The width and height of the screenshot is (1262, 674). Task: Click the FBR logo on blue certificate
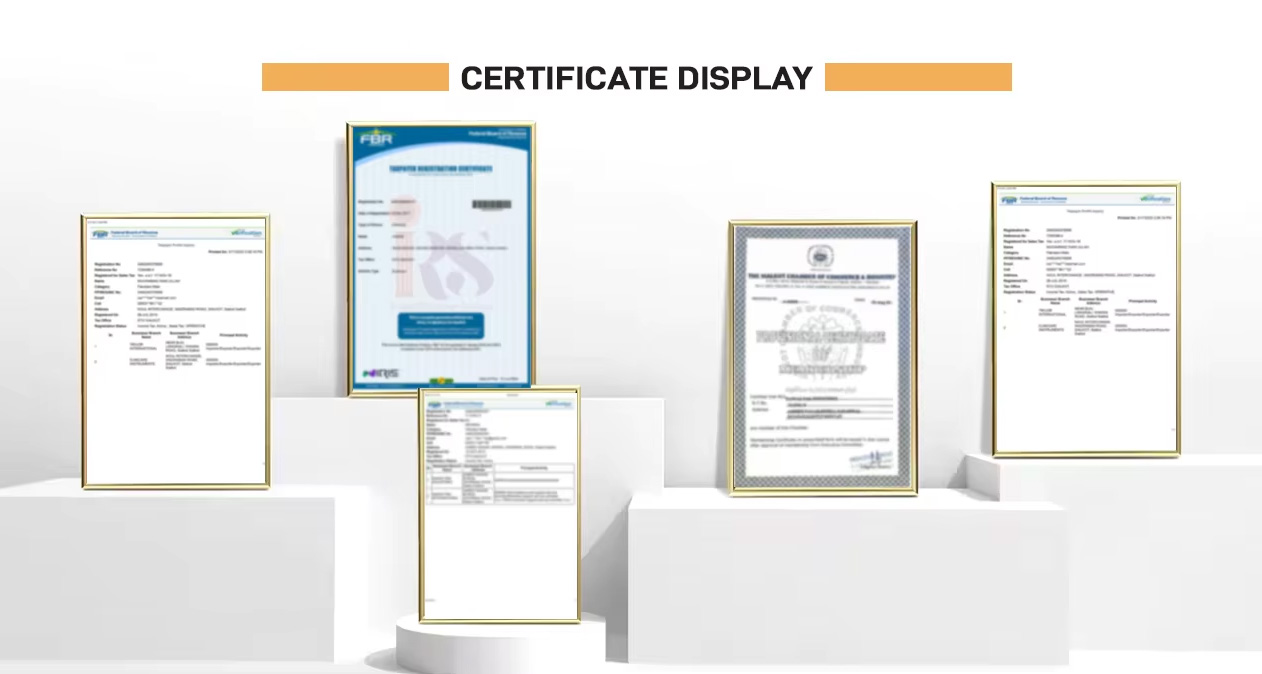tap(376, 139)
